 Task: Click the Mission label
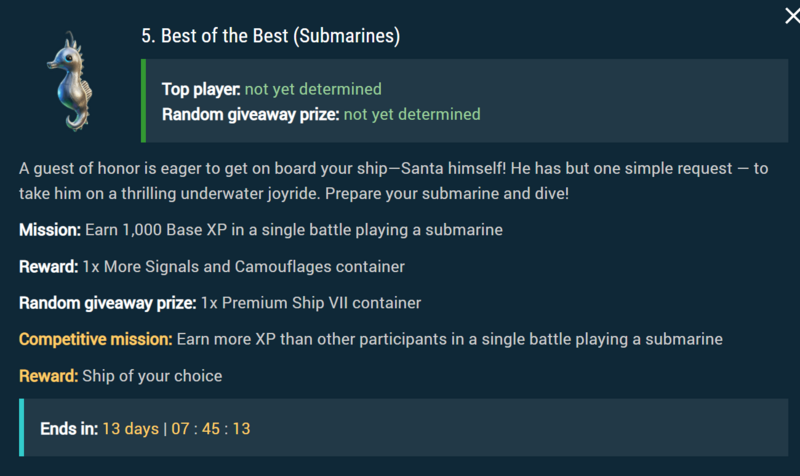50,230
